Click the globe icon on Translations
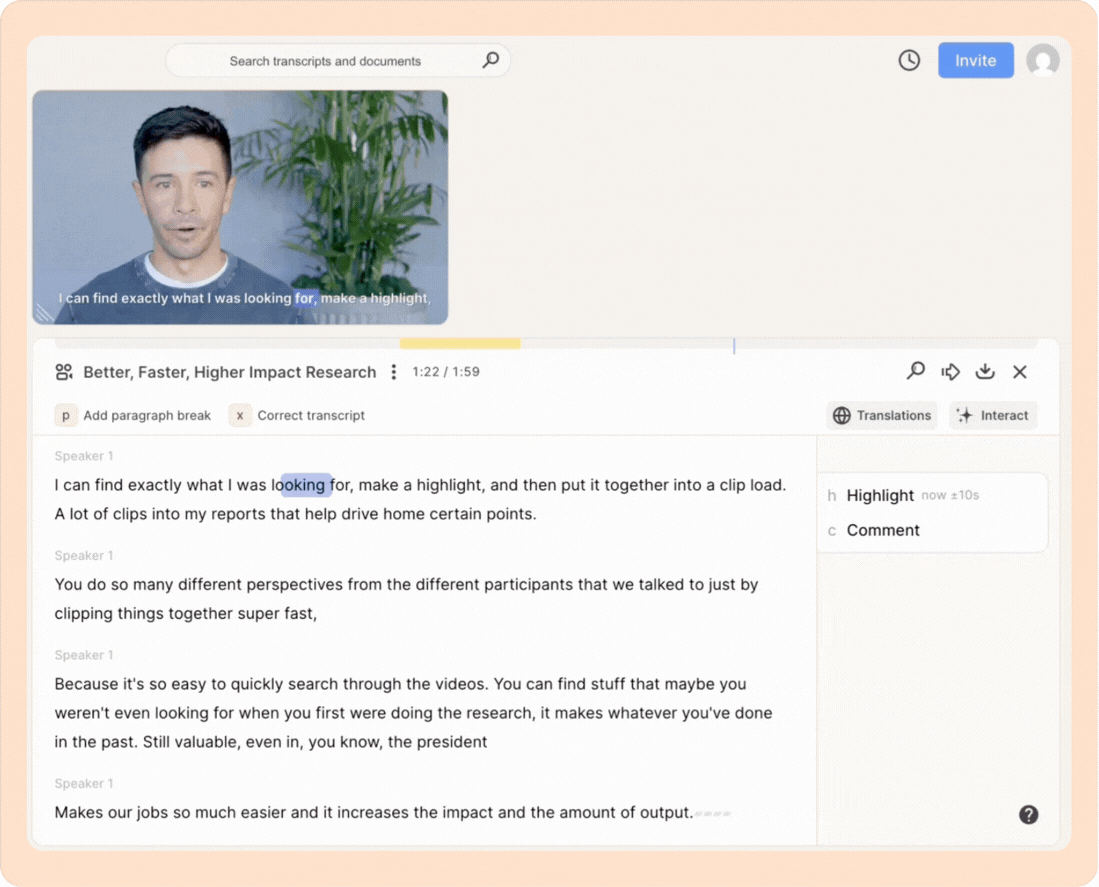 [843, 415]
